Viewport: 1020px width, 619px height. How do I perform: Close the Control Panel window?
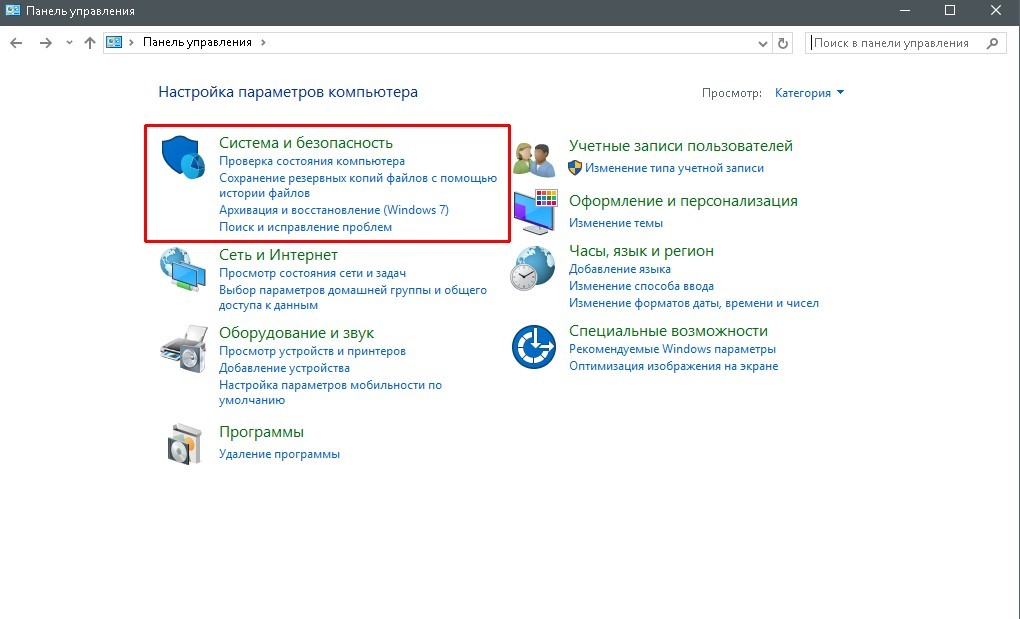pos(996,11)
